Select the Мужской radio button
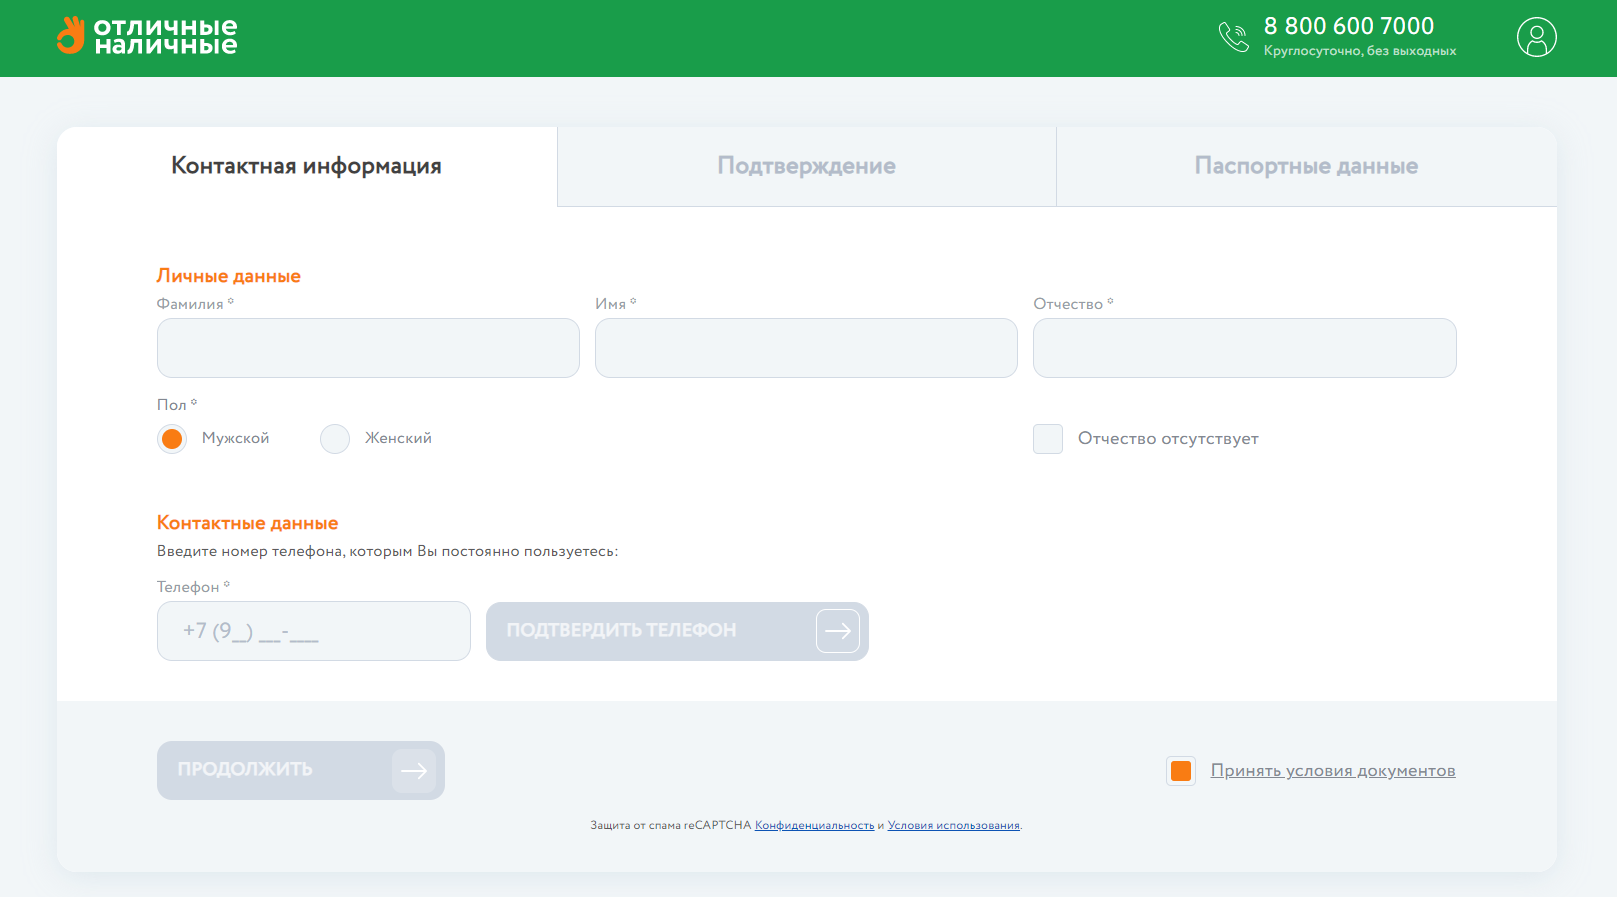Image resolution: width=1617 pixels, height=897 pixels. click(x=172, y=439)
